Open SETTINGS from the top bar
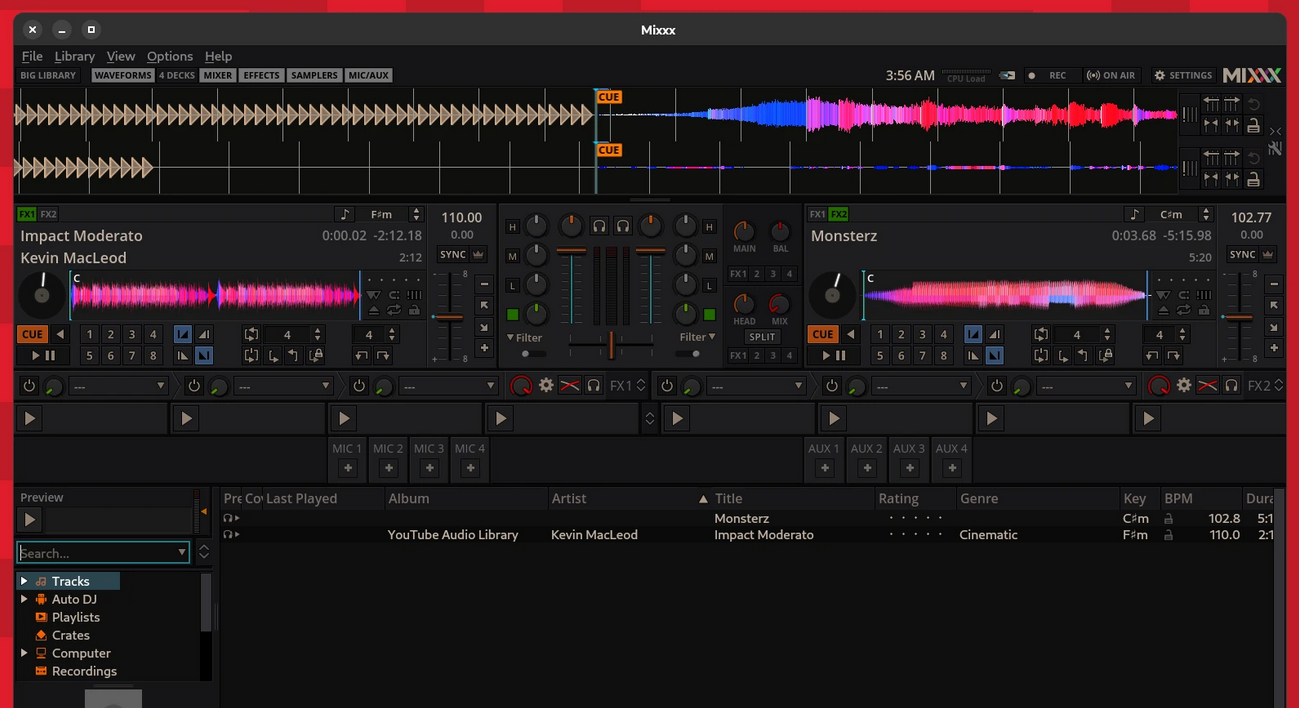Viewport: 1299px width, 708px height. (x=1183, y=76)
